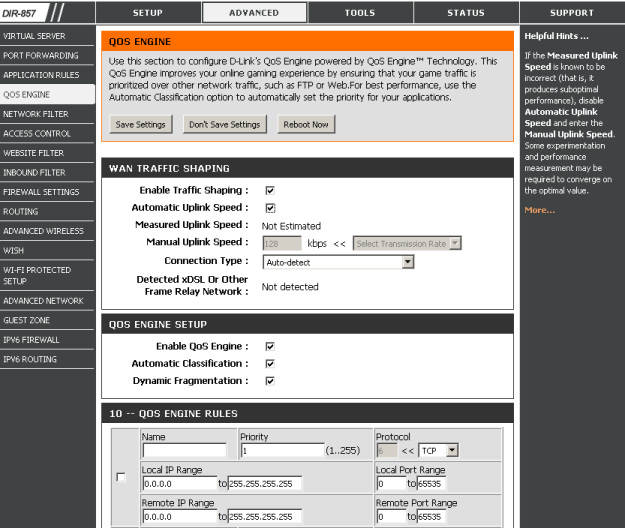Screen dimensions: 625x528
Task: Click Local Port Range start field
Action: click(x=391, y=484)
